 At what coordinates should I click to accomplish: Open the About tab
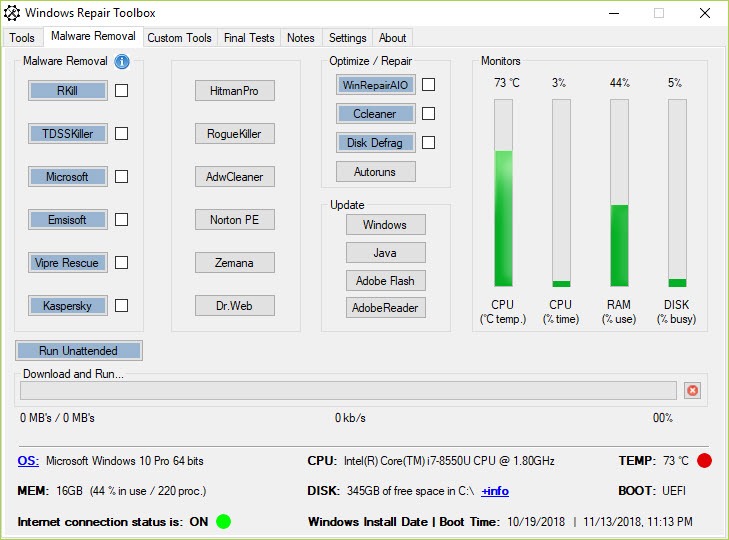click(392, 38)
